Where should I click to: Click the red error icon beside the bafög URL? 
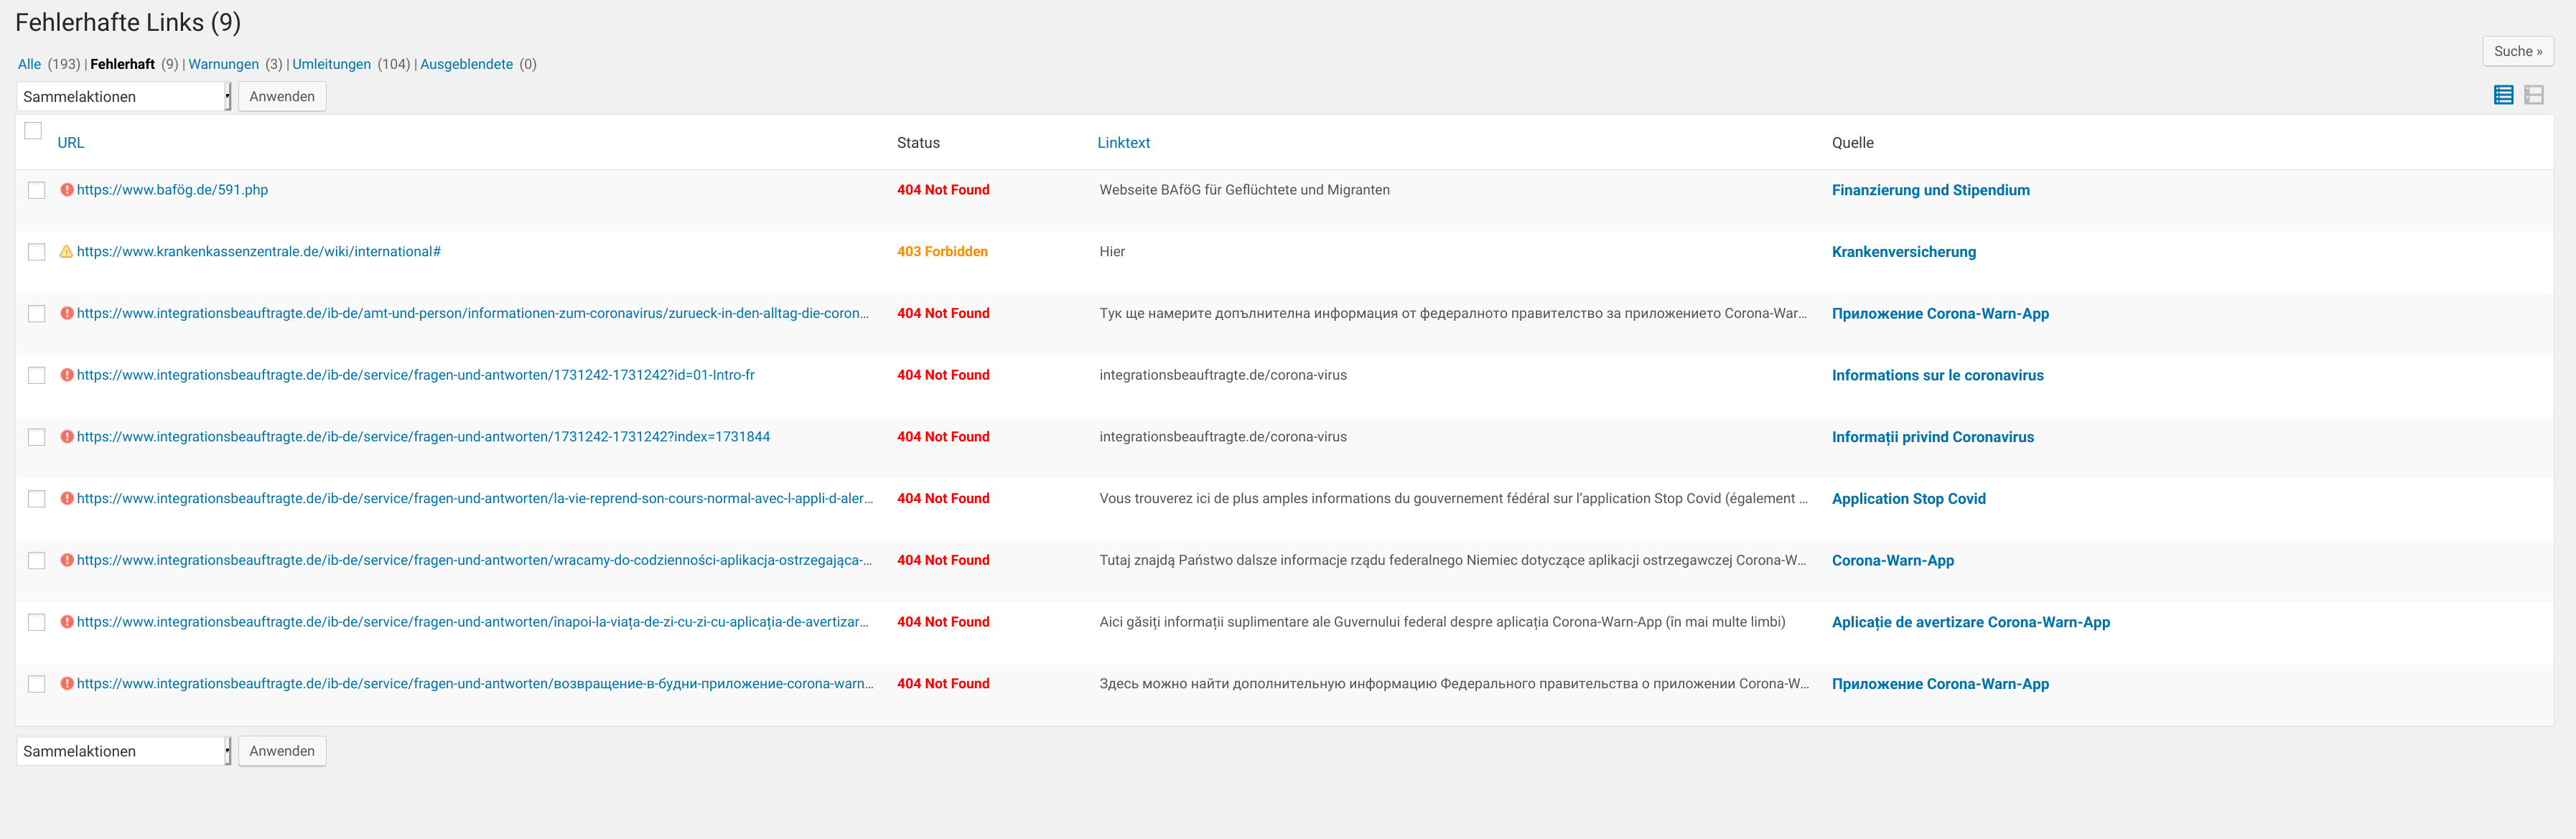click(66, 190)
